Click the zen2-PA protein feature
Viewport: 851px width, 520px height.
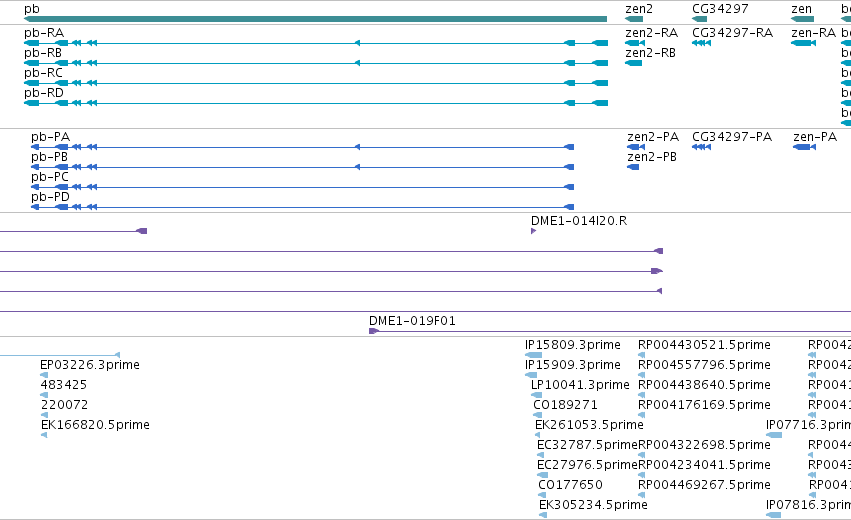pyautogui.click(x=636, y=147)
